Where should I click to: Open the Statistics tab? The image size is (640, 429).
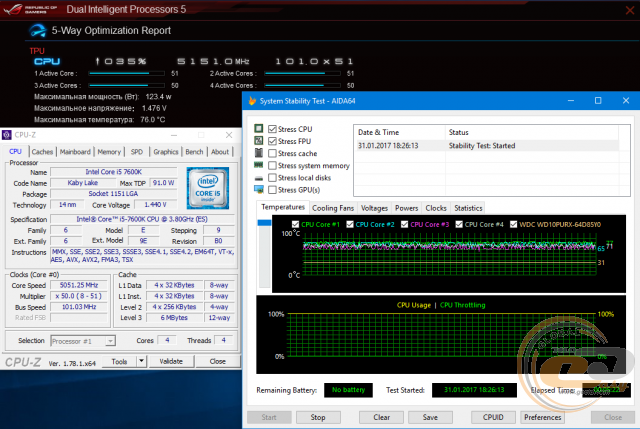[468, 208]
